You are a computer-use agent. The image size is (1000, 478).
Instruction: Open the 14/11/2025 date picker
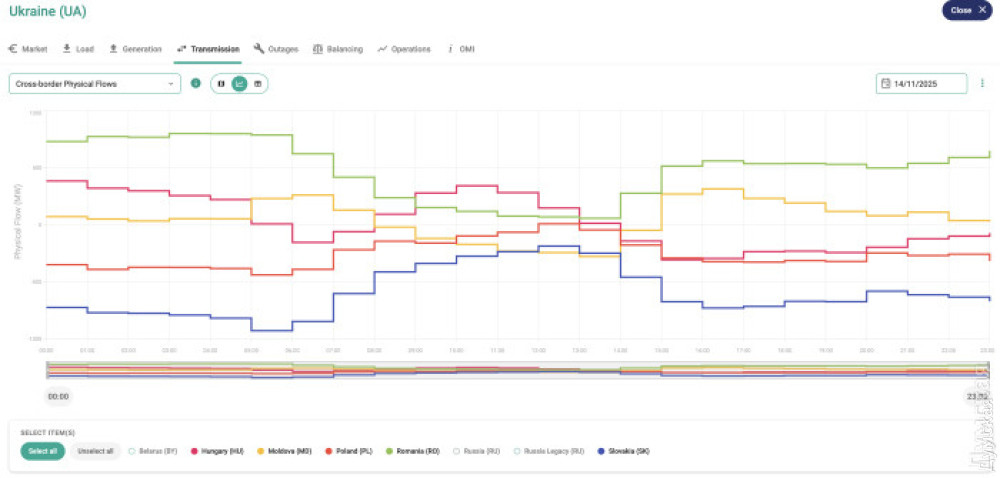[921, 84]
